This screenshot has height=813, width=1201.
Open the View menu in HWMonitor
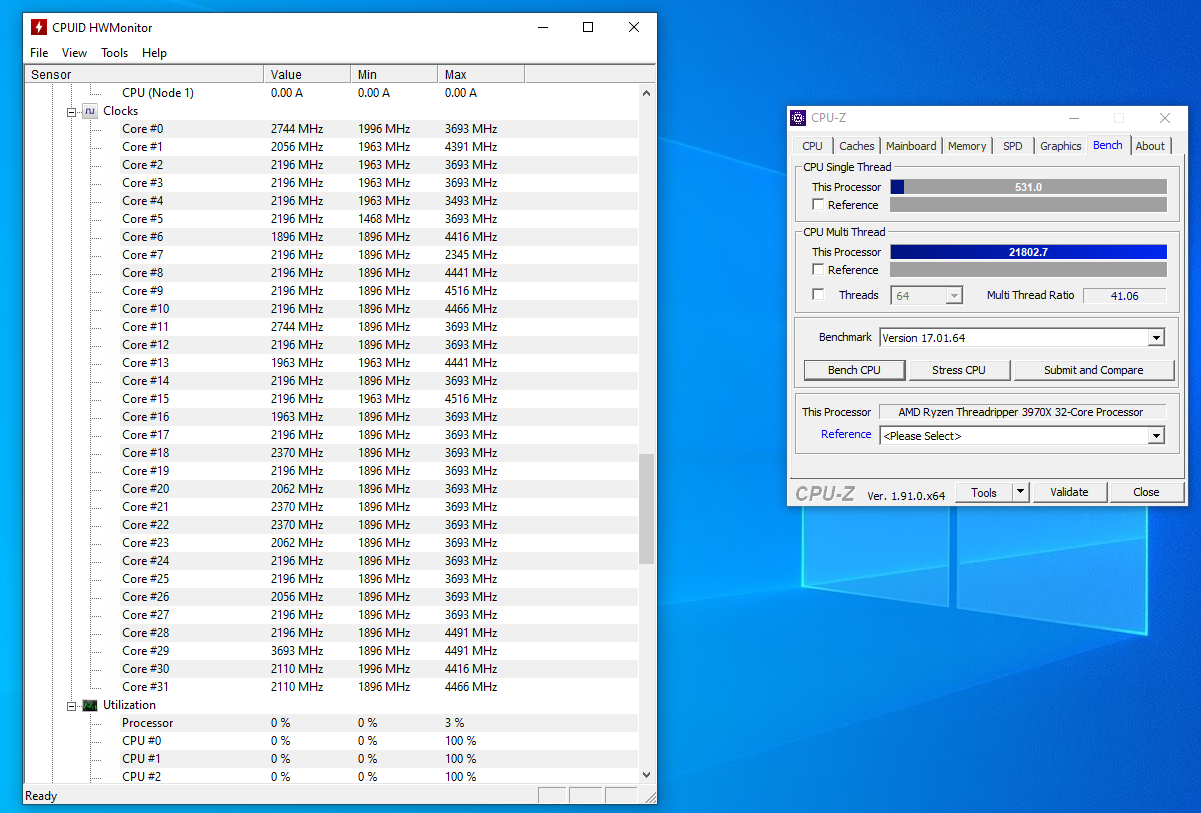[74, 53]
